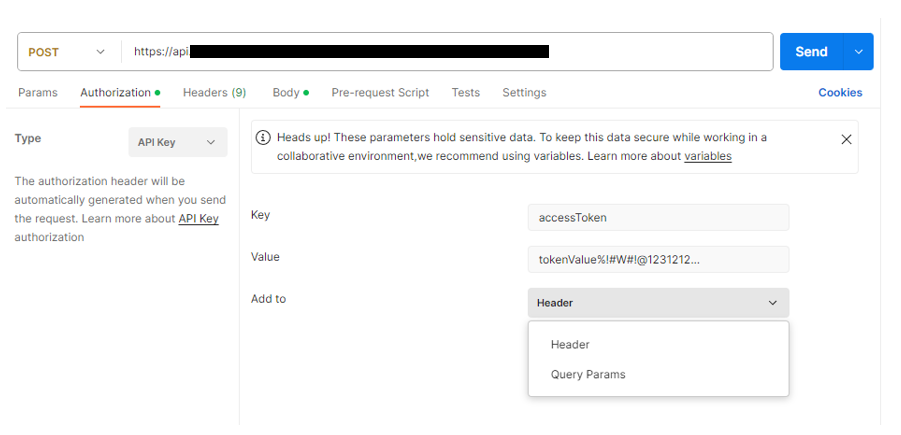901x435 pixels.
Task: Collapse the Add to Header dropdown
Action: pos(659,303)
